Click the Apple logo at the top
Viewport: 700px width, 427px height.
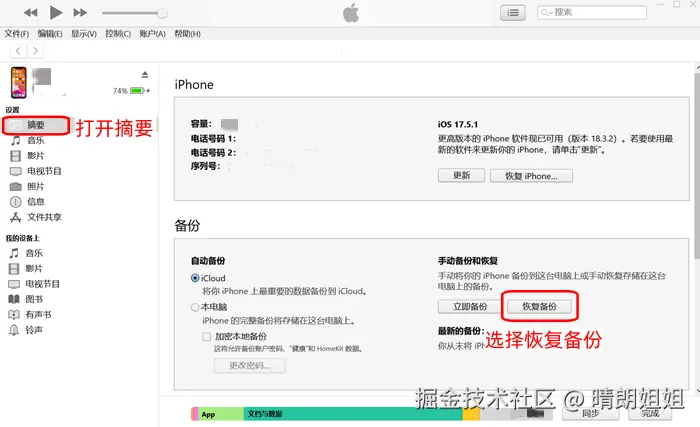(351, 13)
